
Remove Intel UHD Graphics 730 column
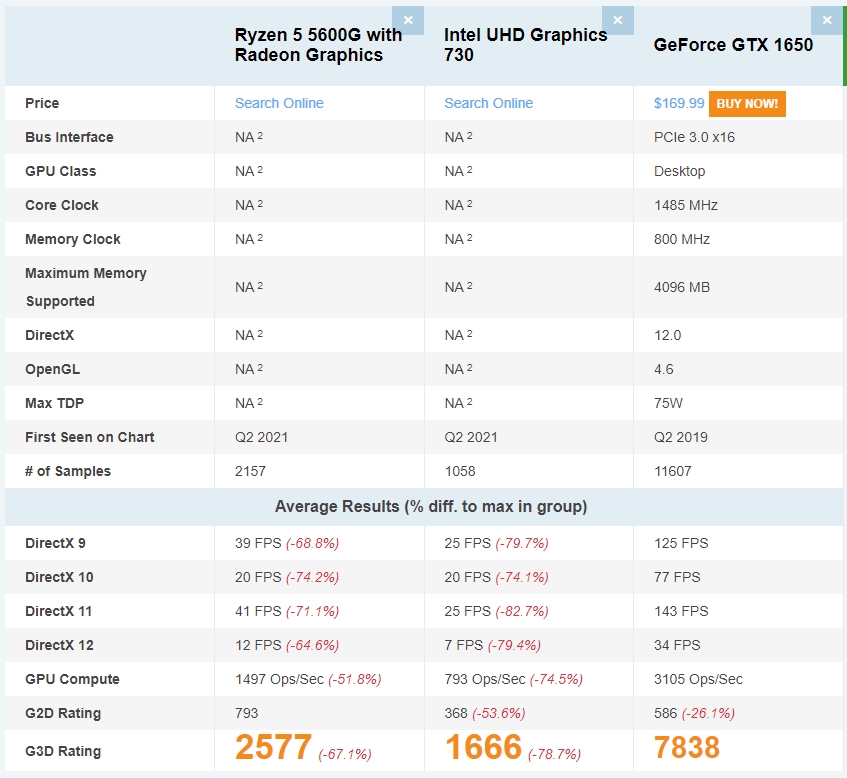617,21
